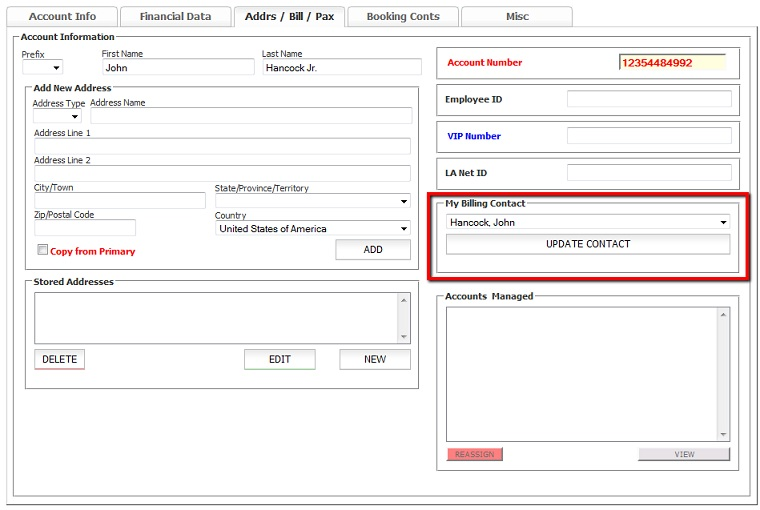This screenshot has height=510, width=760.
Task: Click the ADD address button
Action: pos(372,250)
